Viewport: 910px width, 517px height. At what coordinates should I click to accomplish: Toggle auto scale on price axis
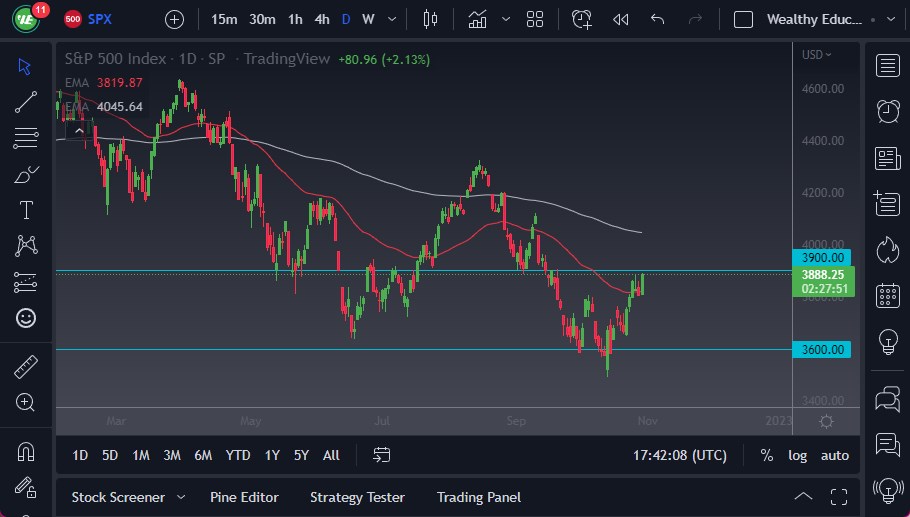(834, 455)
